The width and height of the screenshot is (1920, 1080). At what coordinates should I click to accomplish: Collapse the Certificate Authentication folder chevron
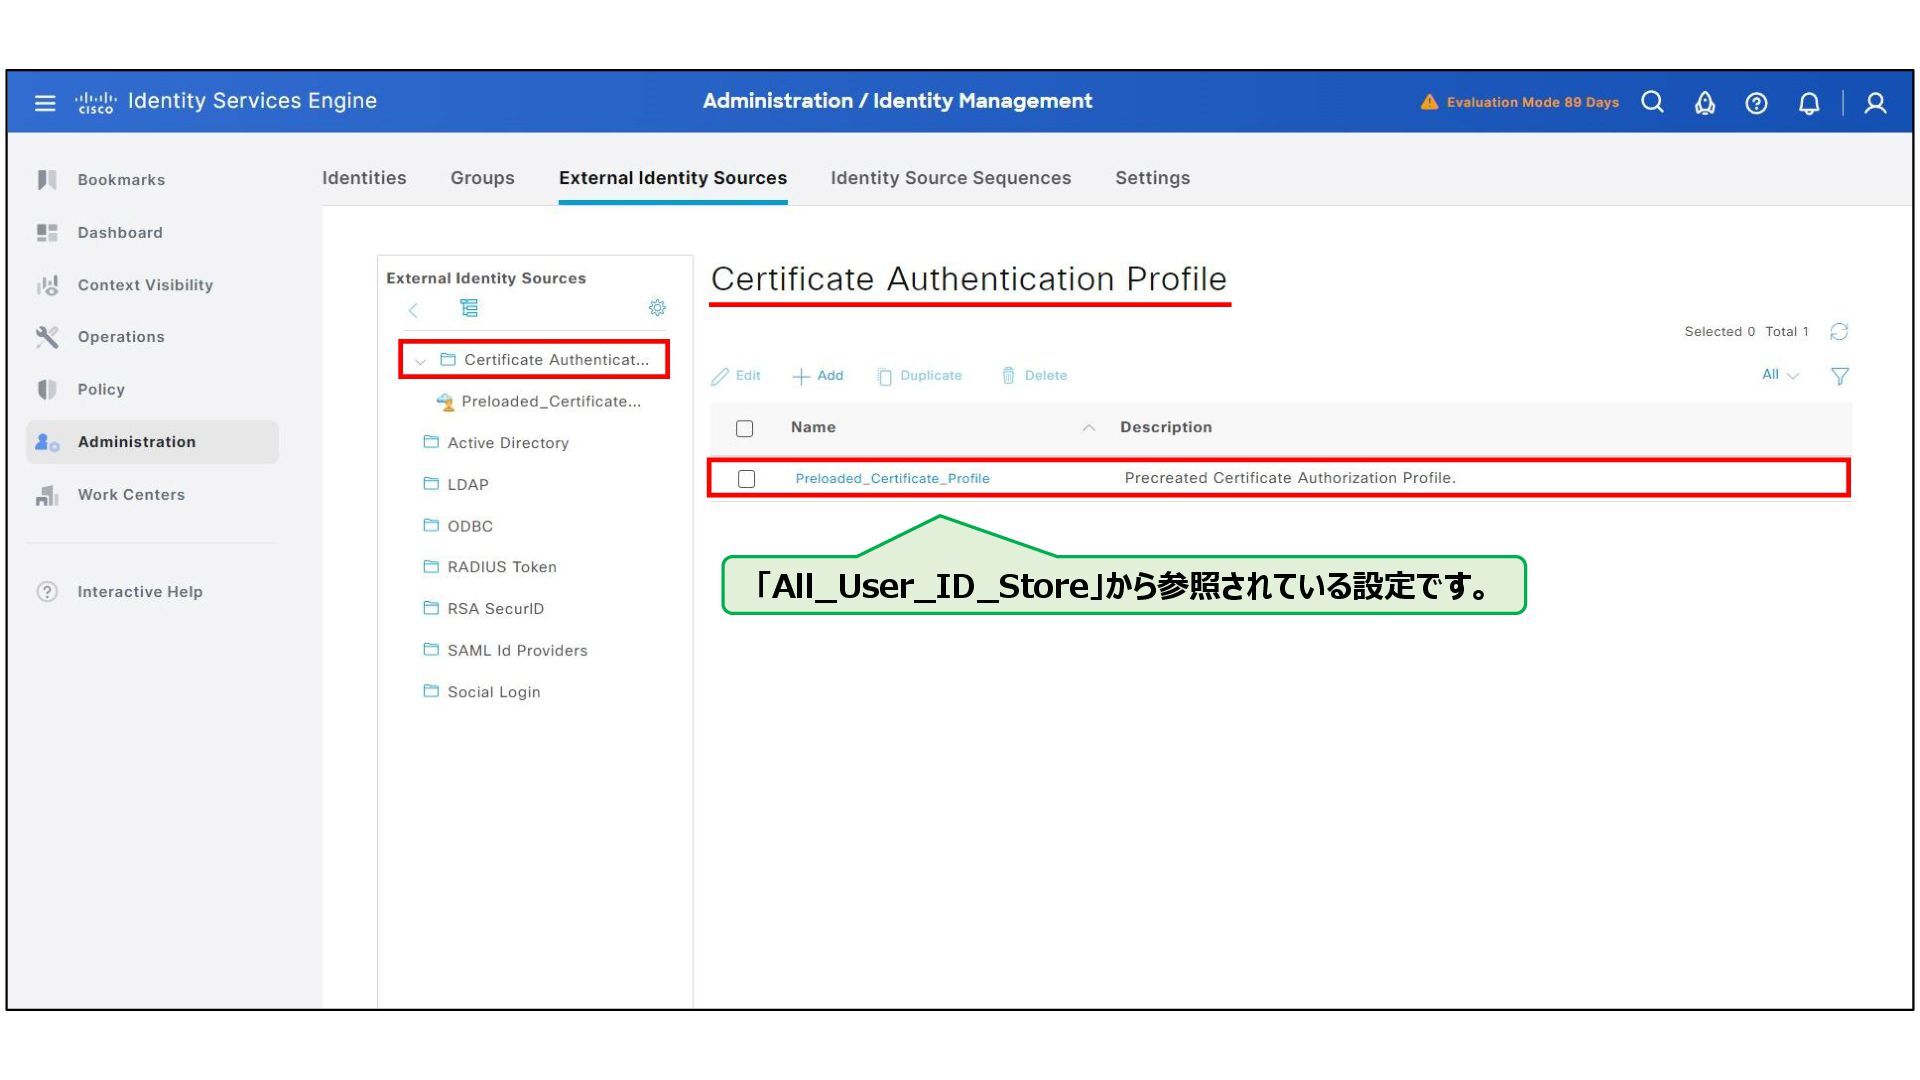point(421,361)
